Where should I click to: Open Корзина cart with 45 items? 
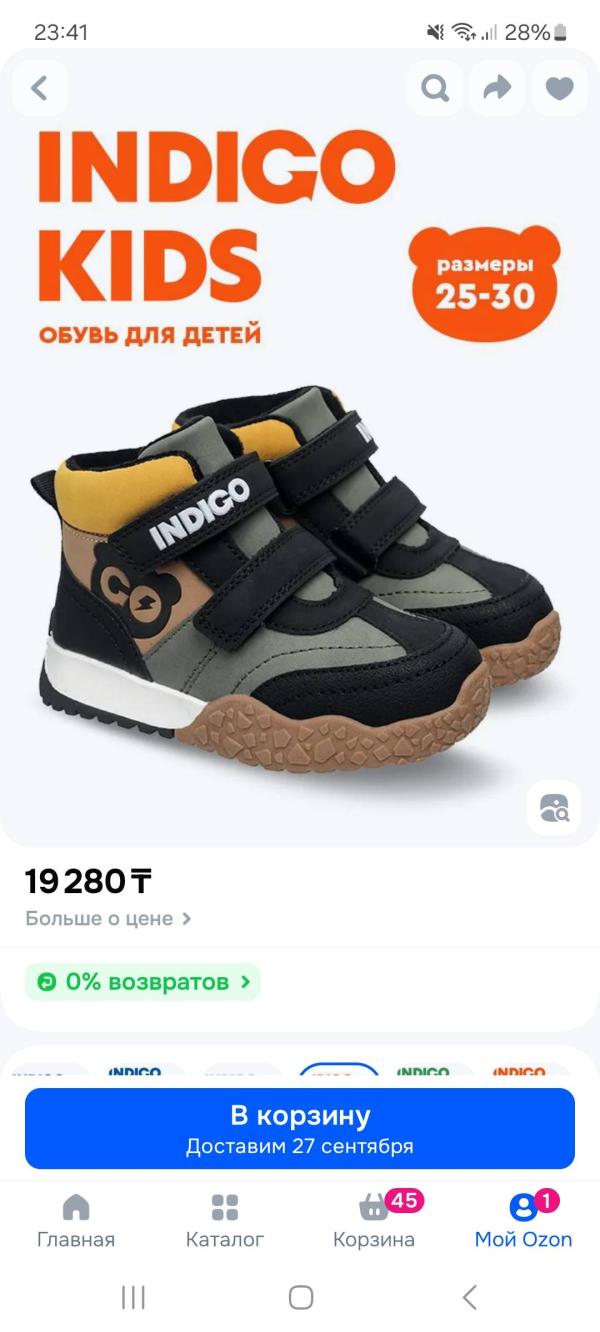coord(375,1221)
